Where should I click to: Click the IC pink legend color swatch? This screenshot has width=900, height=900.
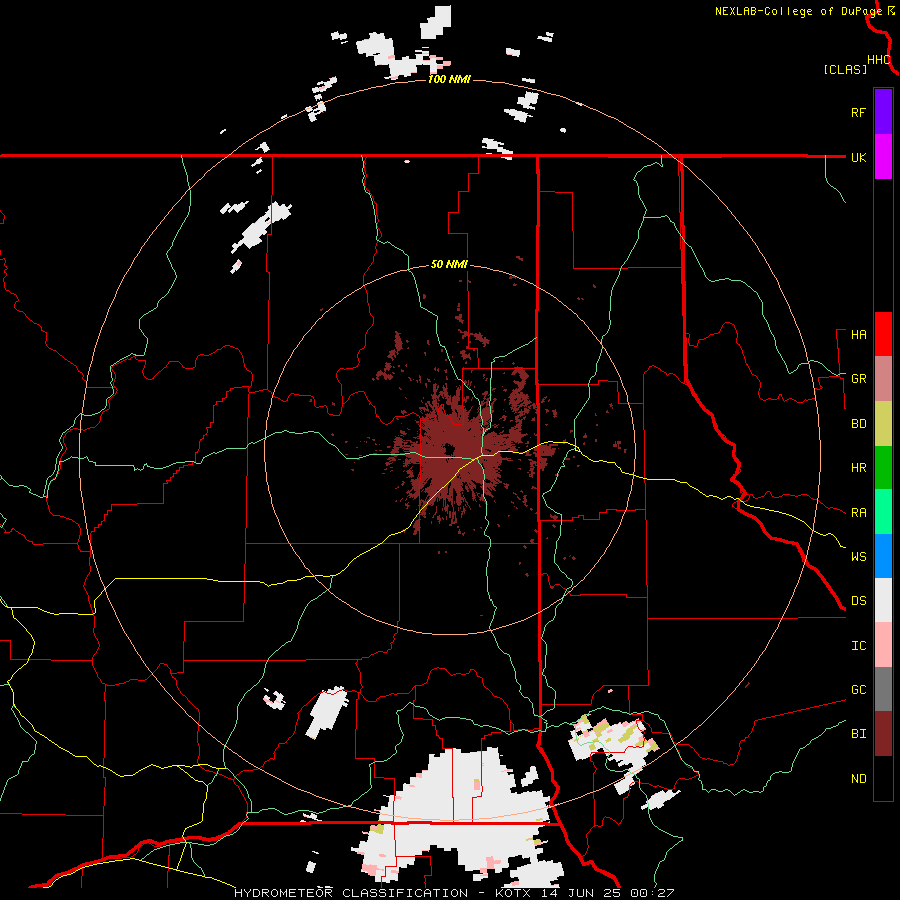click(x=883, y=645)
